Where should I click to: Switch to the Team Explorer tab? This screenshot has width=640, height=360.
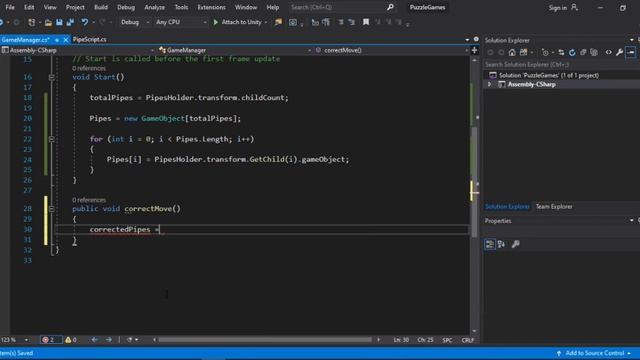(x=554, y=207)
